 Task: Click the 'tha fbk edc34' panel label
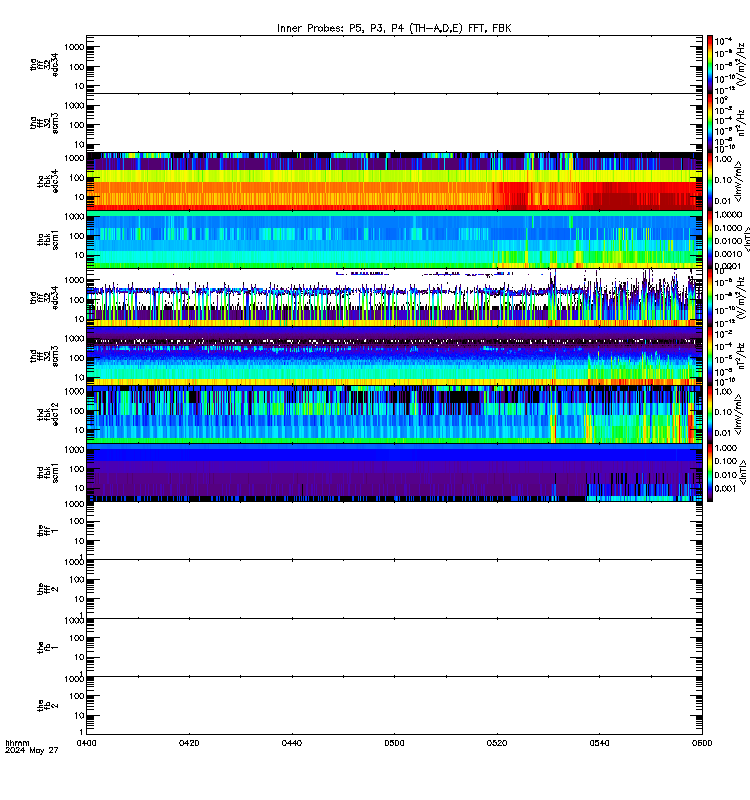[48, 181]
